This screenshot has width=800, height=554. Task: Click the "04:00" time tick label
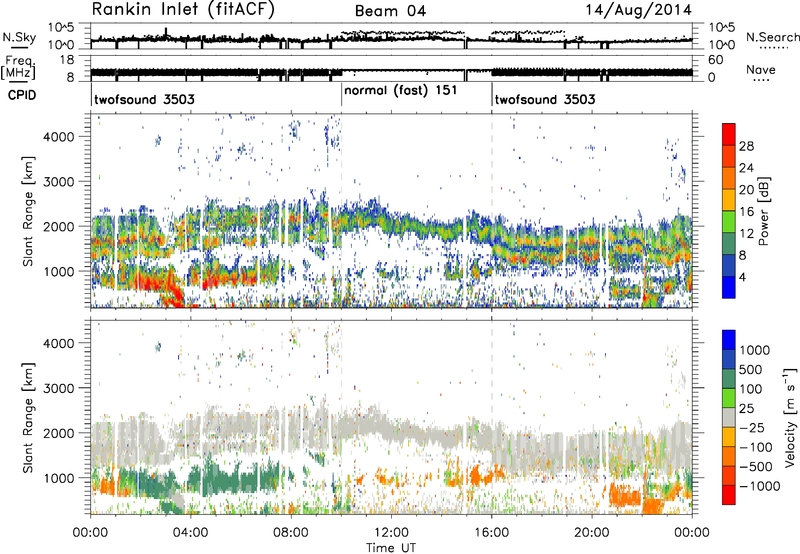pyautogui.click(x=190, y=533)
